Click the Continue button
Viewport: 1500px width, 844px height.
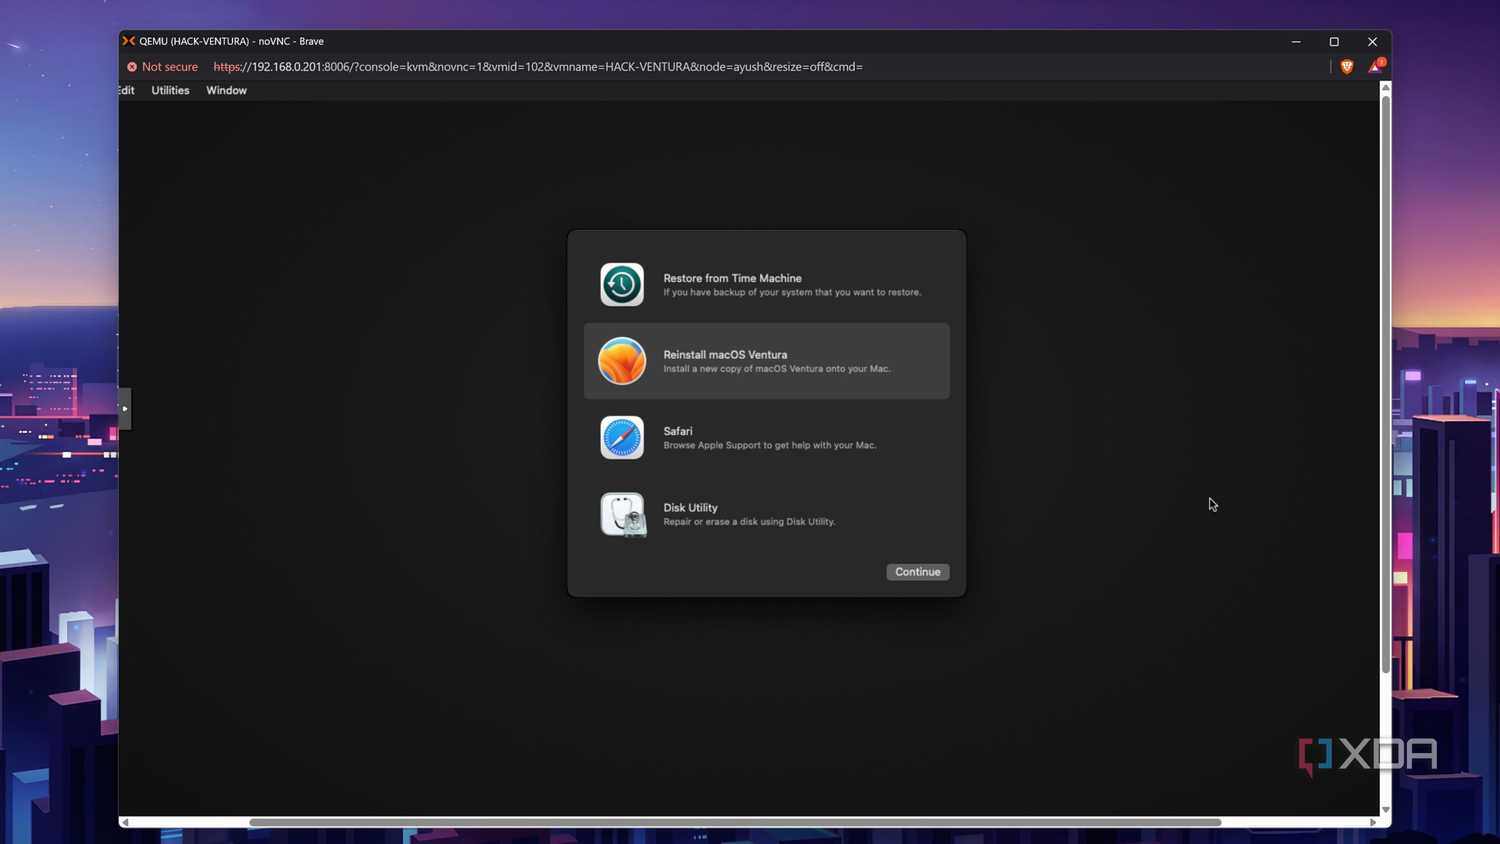917,572
